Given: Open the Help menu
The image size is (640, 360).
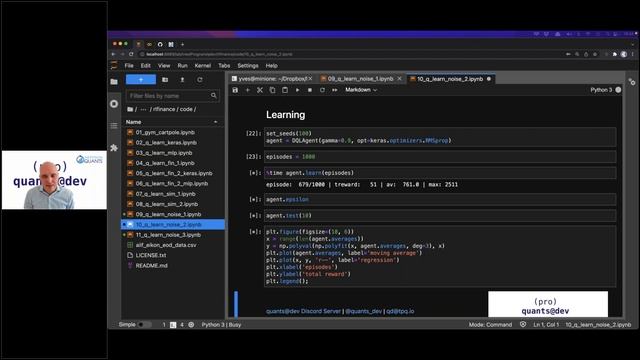Looking at the screenshot, I should (271, 66).
